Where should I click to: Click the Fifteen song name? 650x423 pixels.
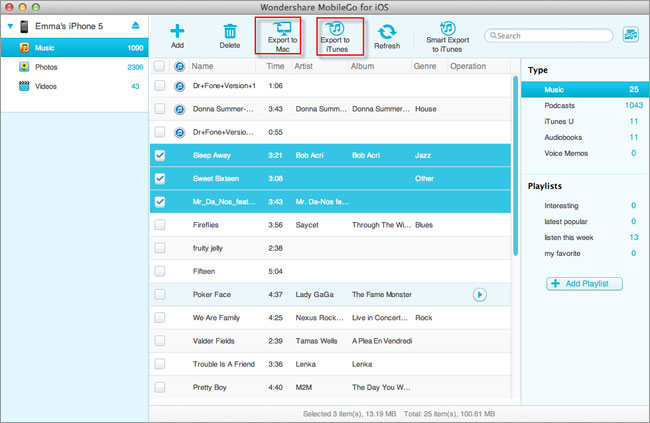(204, 272)
